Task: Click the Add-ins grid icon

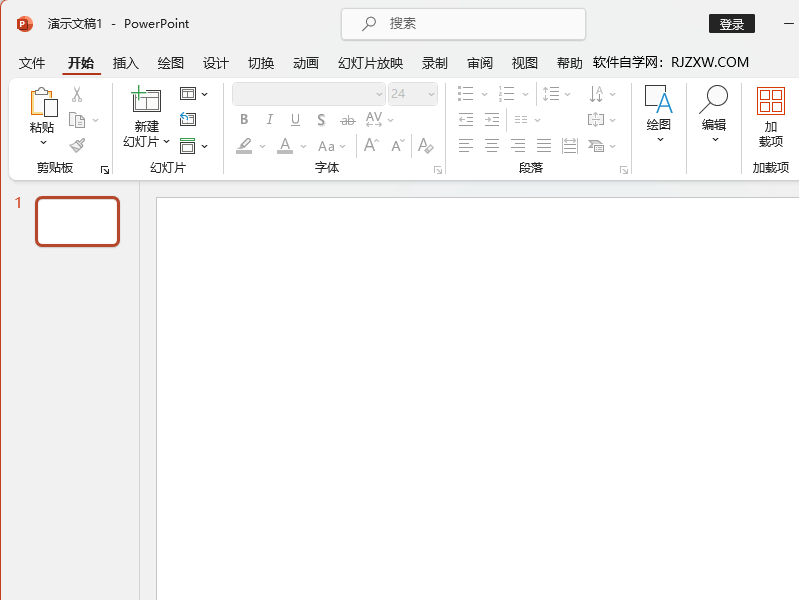Action: click(770, 100)
